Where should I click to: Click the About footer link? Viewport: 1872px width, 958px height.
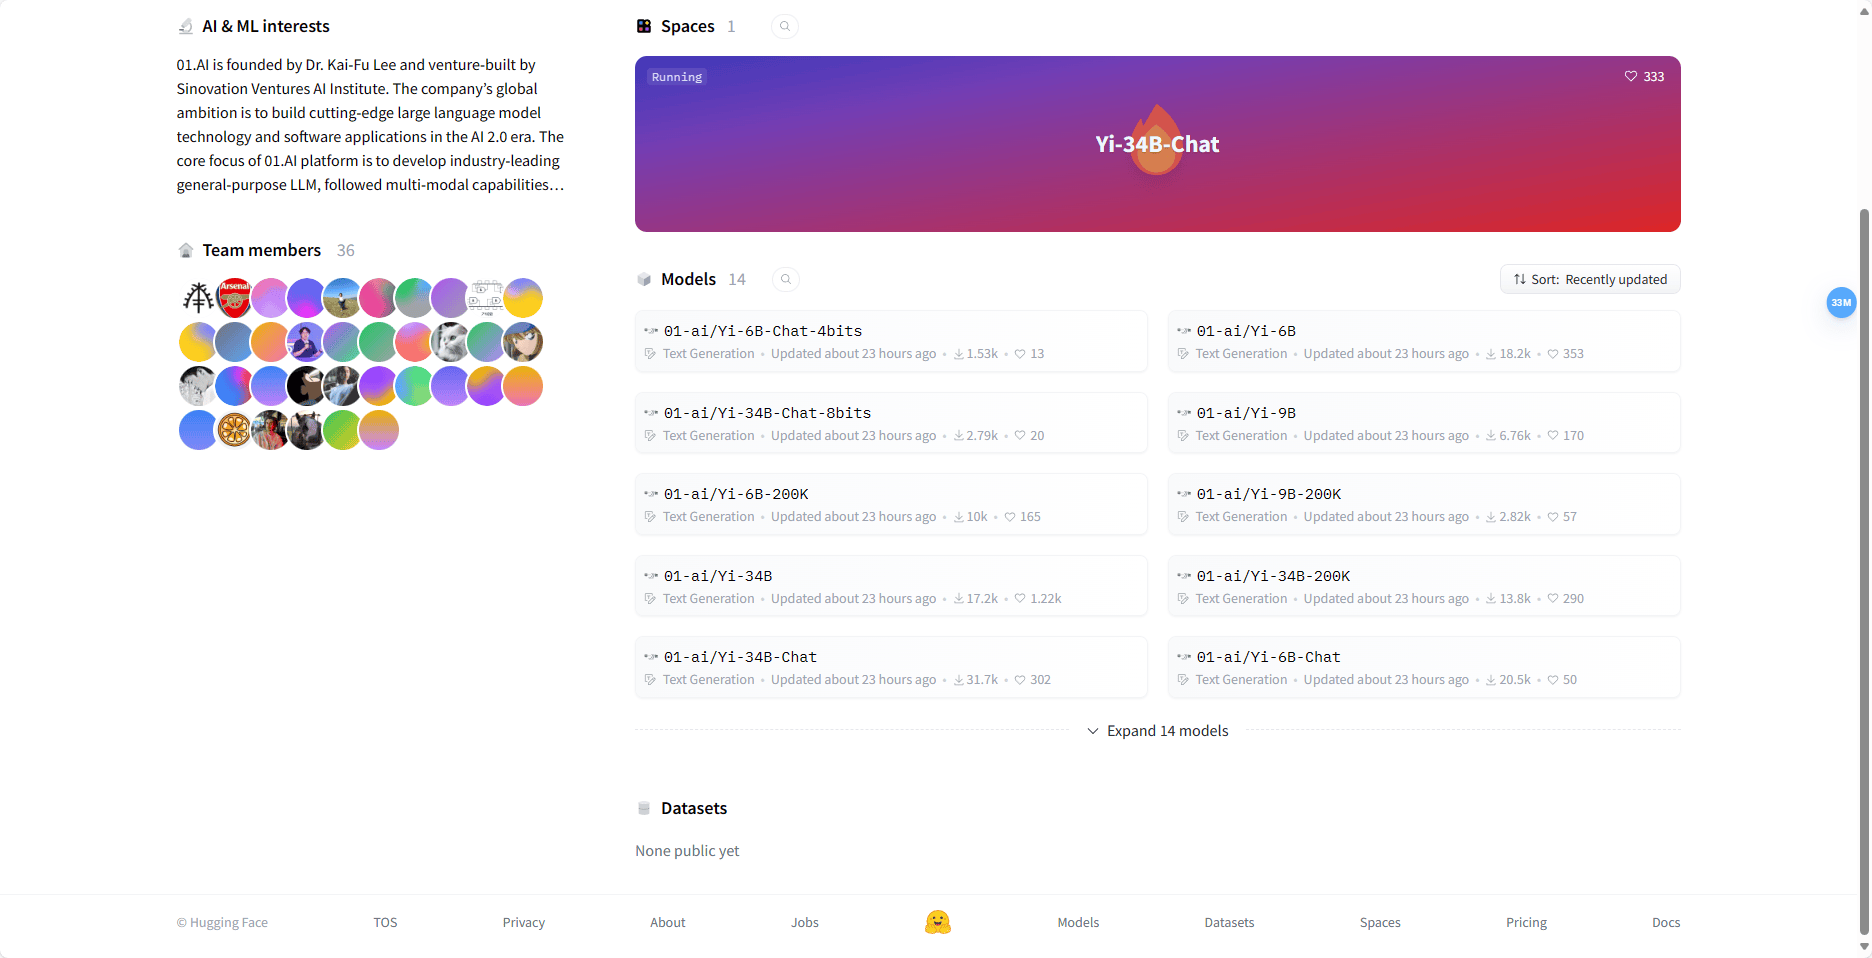point(668,922)
